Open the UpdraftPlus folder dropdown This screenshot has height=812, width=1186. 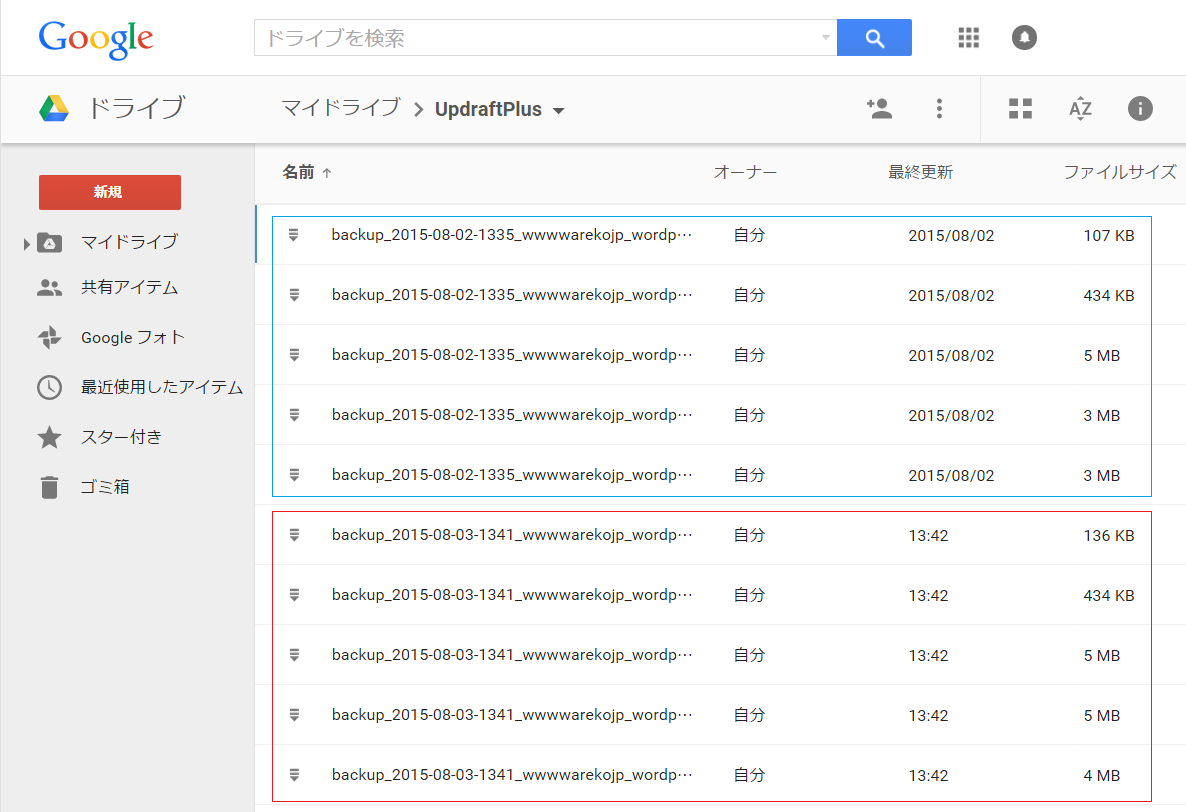point(559,110)
